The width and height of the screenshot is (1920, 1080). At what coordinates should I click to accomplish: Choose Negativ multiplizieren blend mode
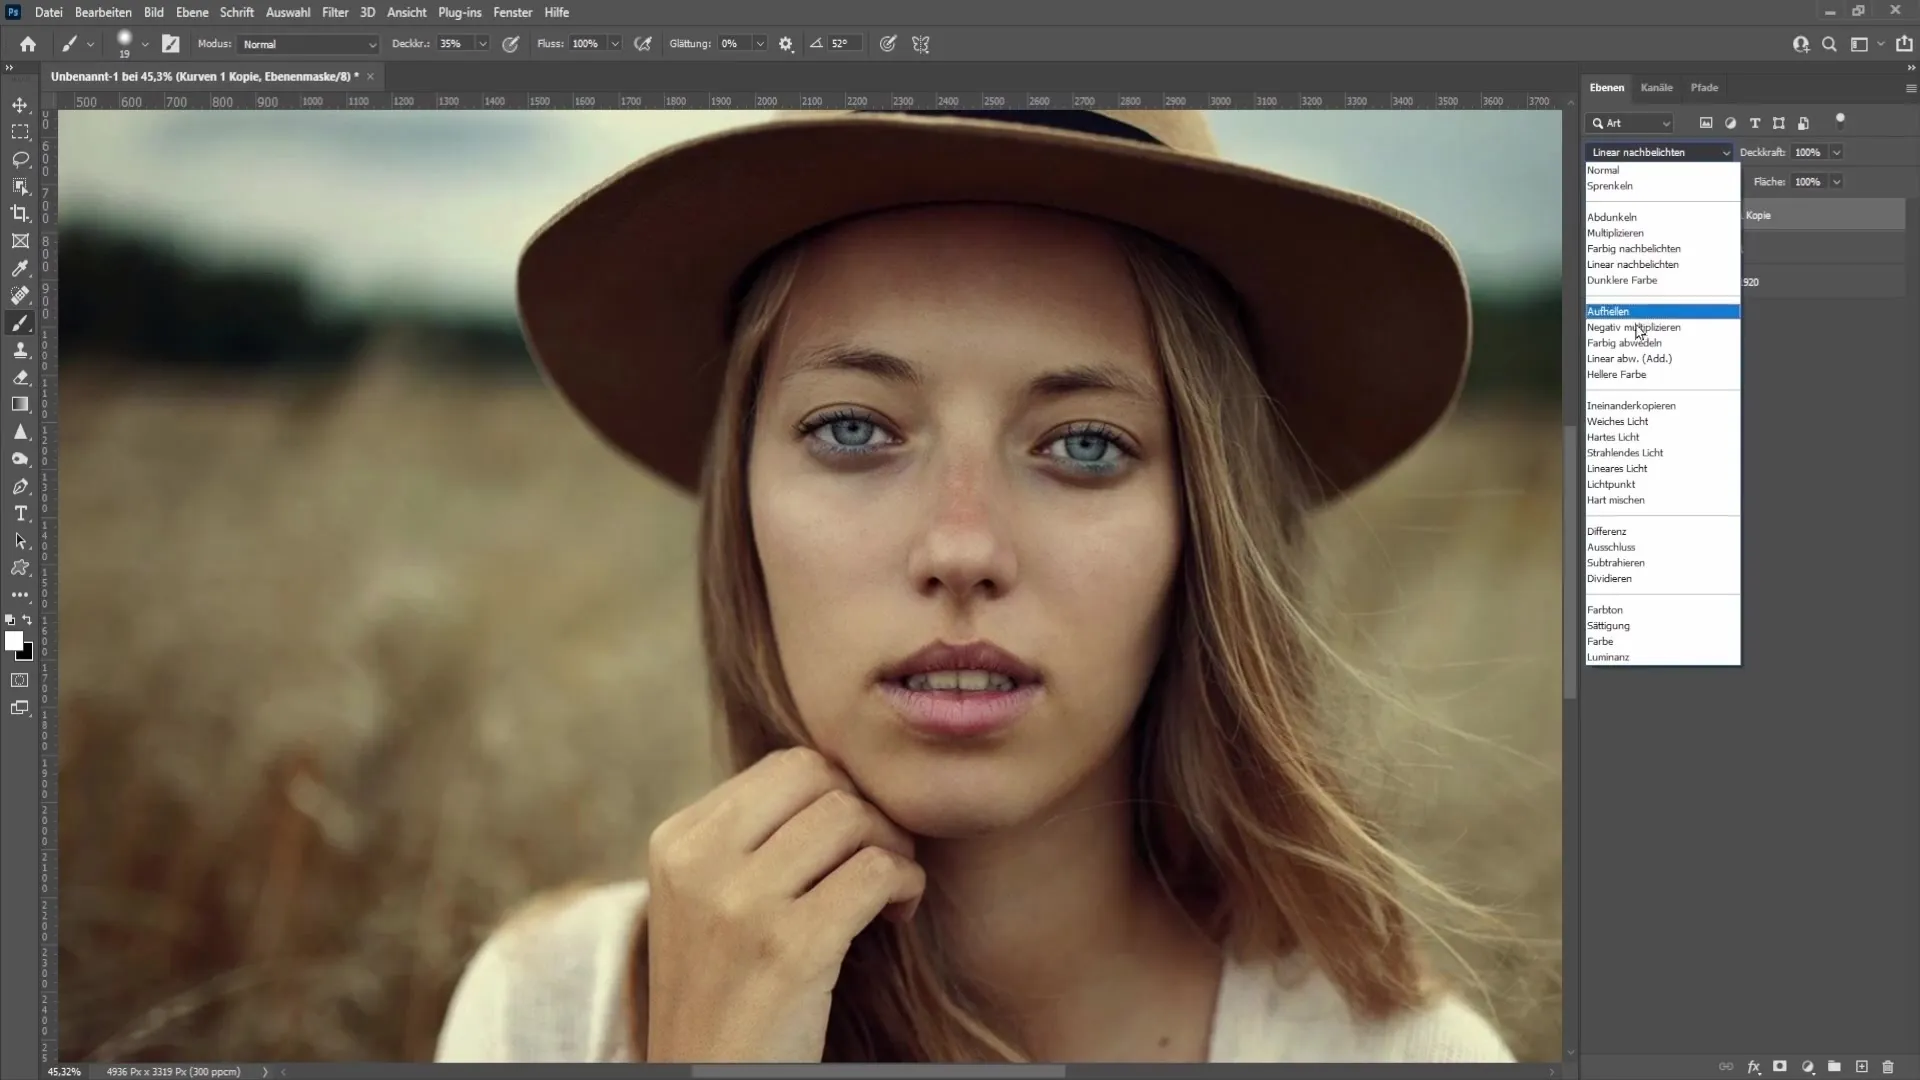pyautogui.click(x=1662, y=327)
